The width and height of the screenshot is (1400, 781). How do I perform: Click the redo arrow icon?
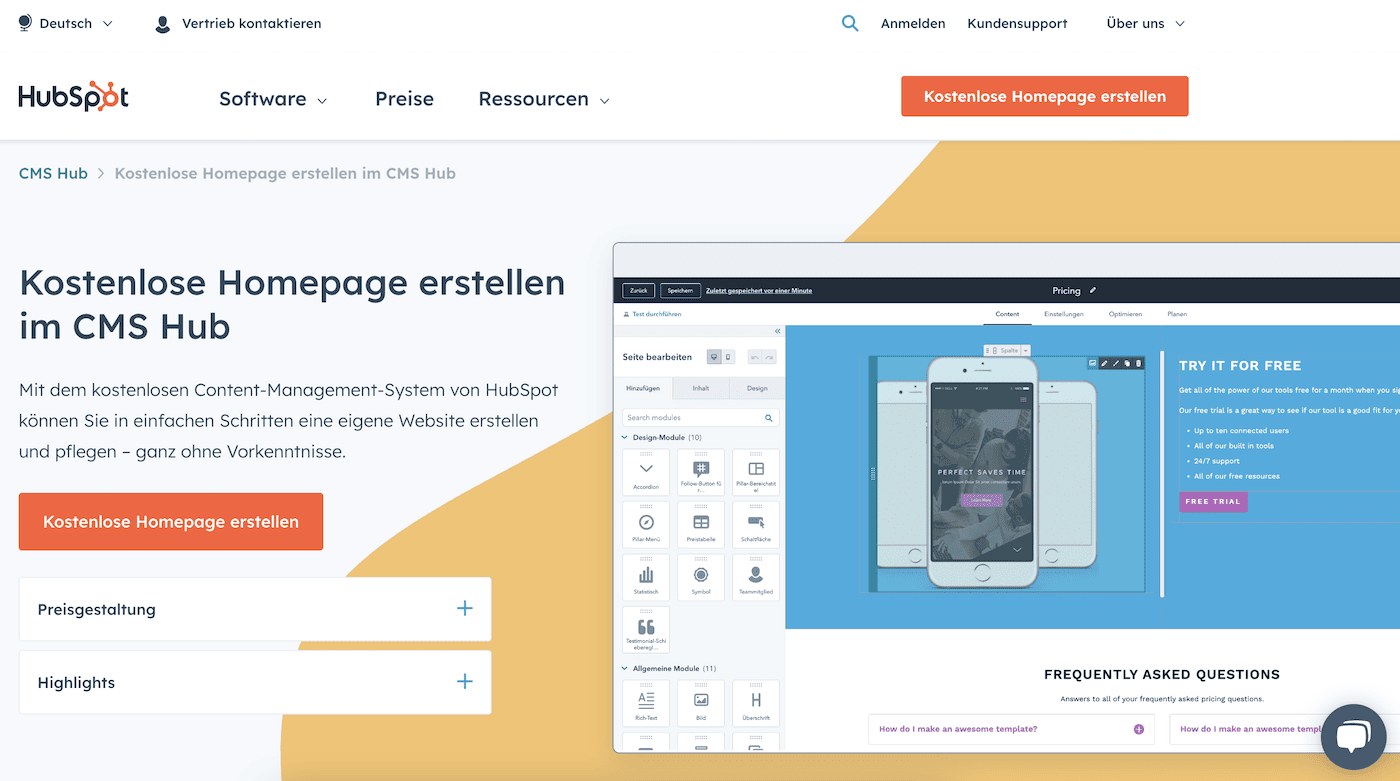(x=769, y=356)
